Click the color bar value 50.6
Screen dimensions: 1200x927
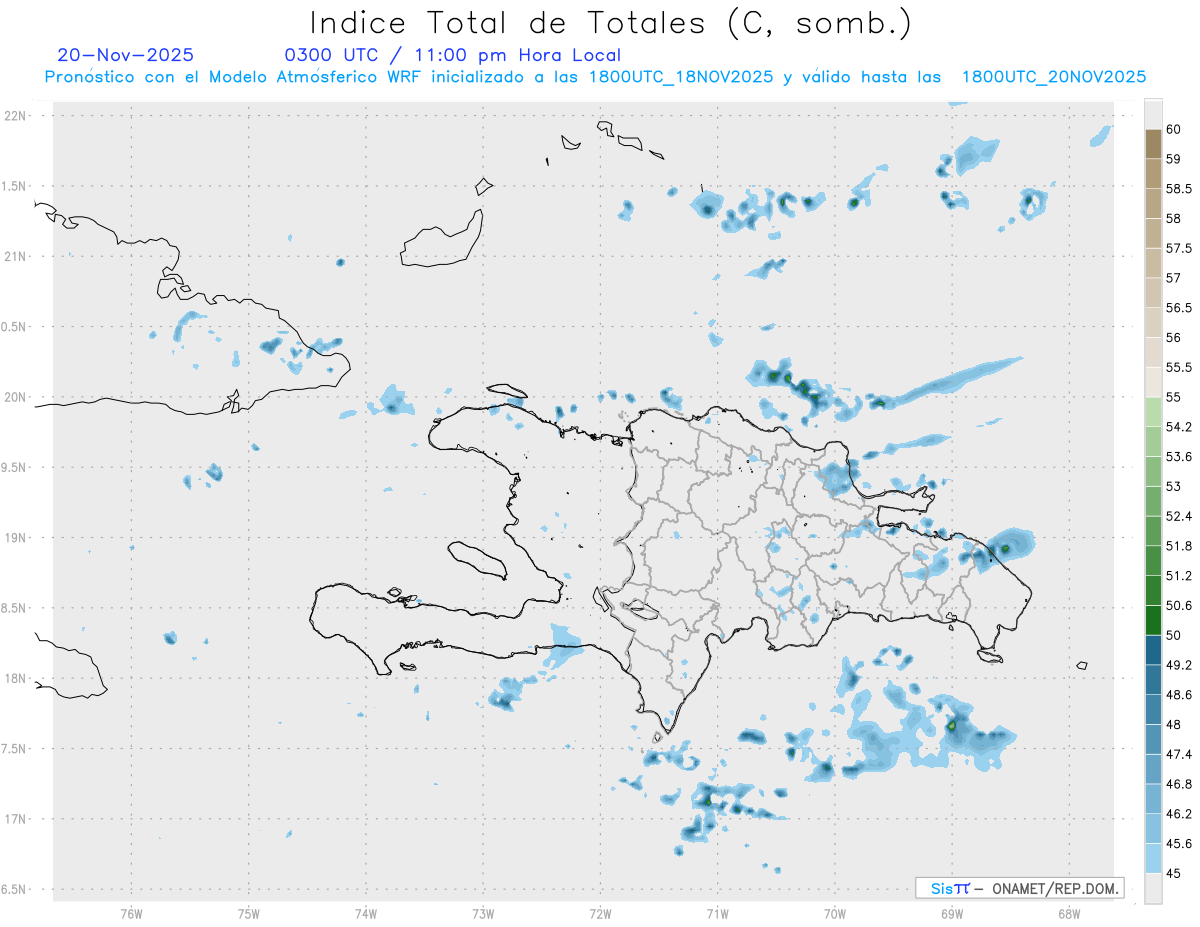(1178, 605)
